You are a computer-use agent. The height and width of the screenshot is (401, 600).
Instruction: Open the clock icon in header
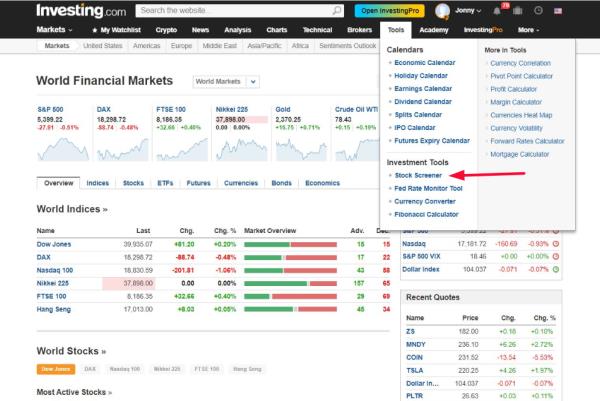pyautogui.click(x=538, y=10)
